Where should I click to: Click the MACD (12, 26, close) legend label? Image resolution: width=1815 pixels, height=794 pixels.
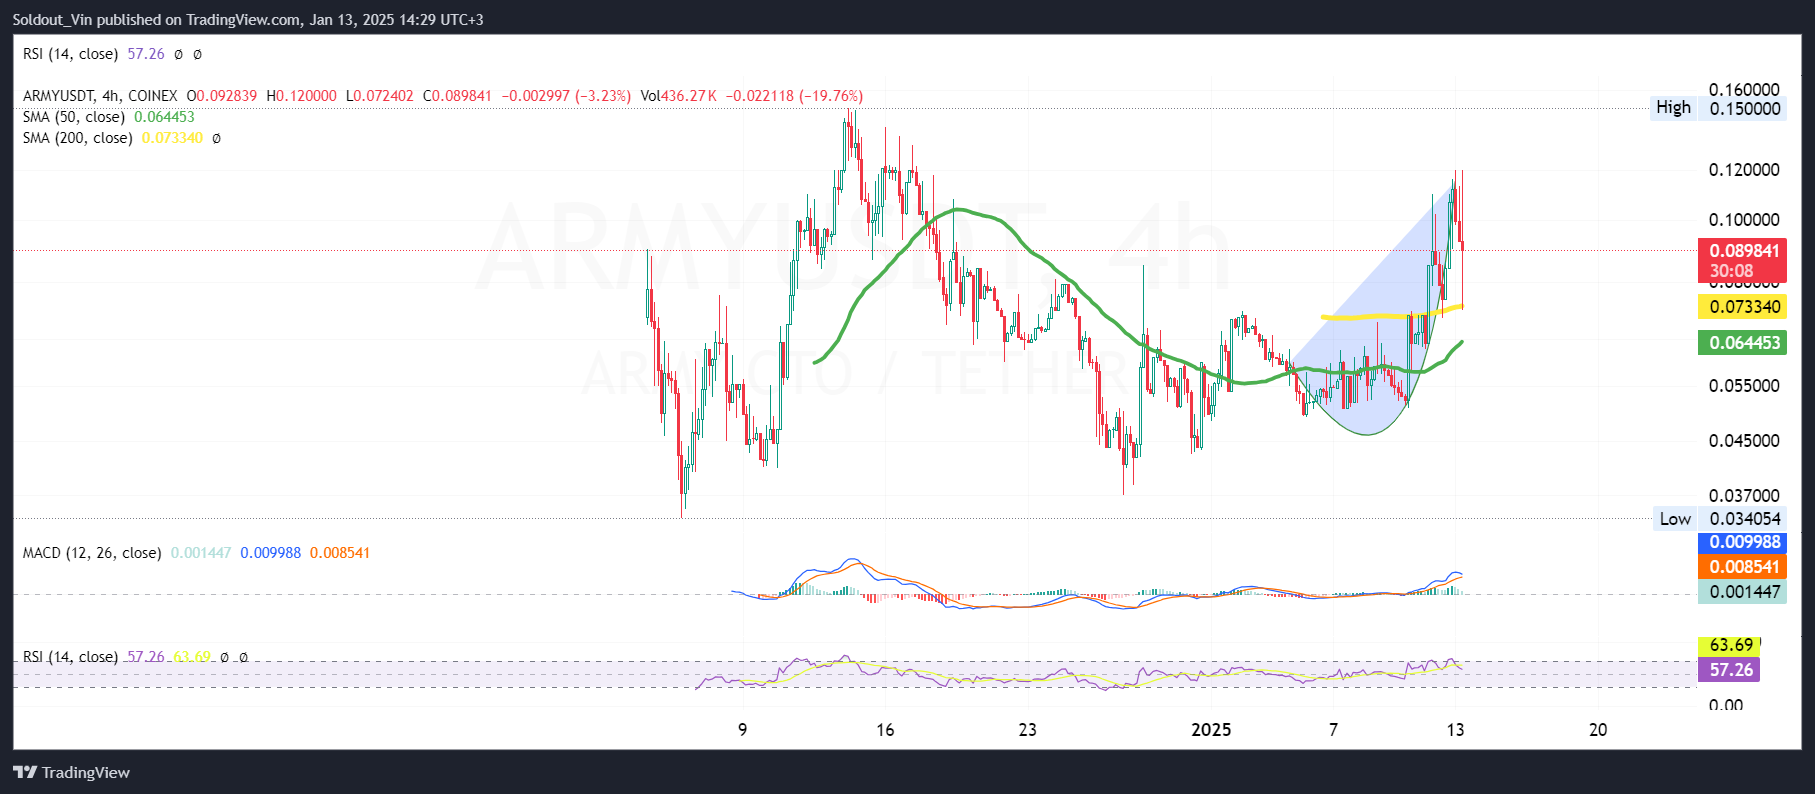click(92, 553)
